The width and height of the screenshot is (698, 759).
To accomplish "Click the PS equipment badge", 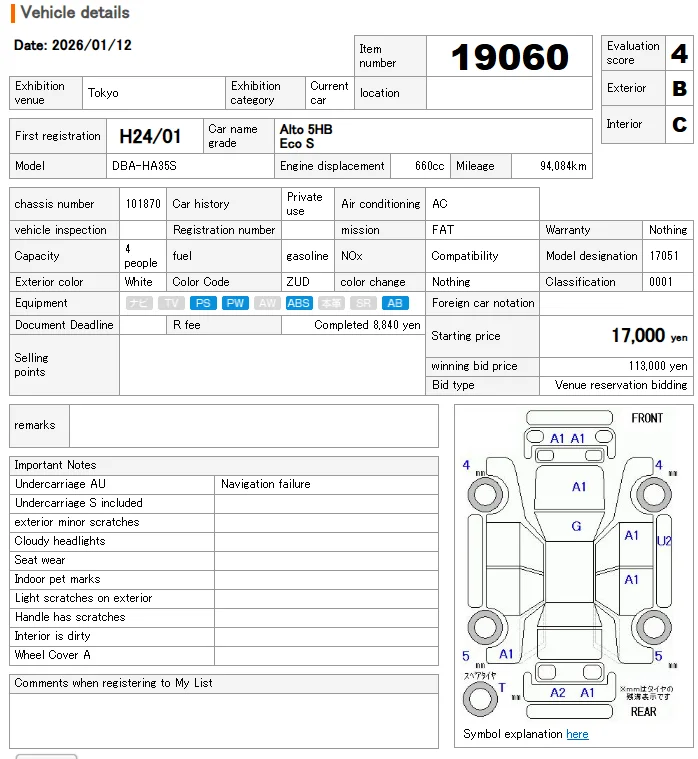I will pyautogui.click(x=203, y=303).
